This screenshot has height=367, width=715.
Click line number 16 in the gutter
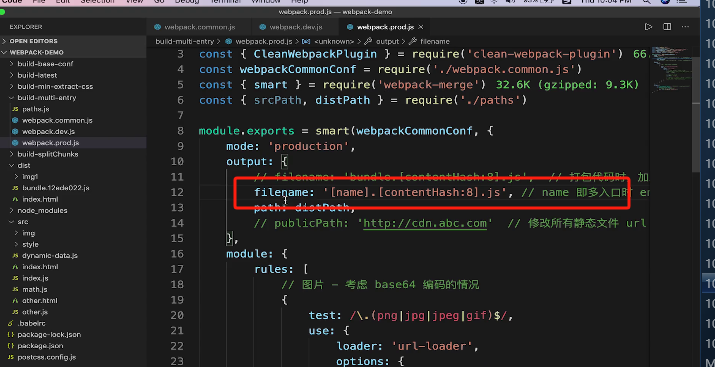(177, 254)
